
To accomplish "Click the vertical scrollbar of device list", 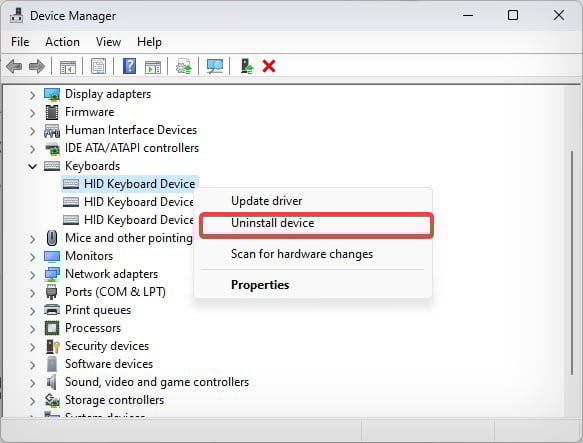I will (572, 262).
